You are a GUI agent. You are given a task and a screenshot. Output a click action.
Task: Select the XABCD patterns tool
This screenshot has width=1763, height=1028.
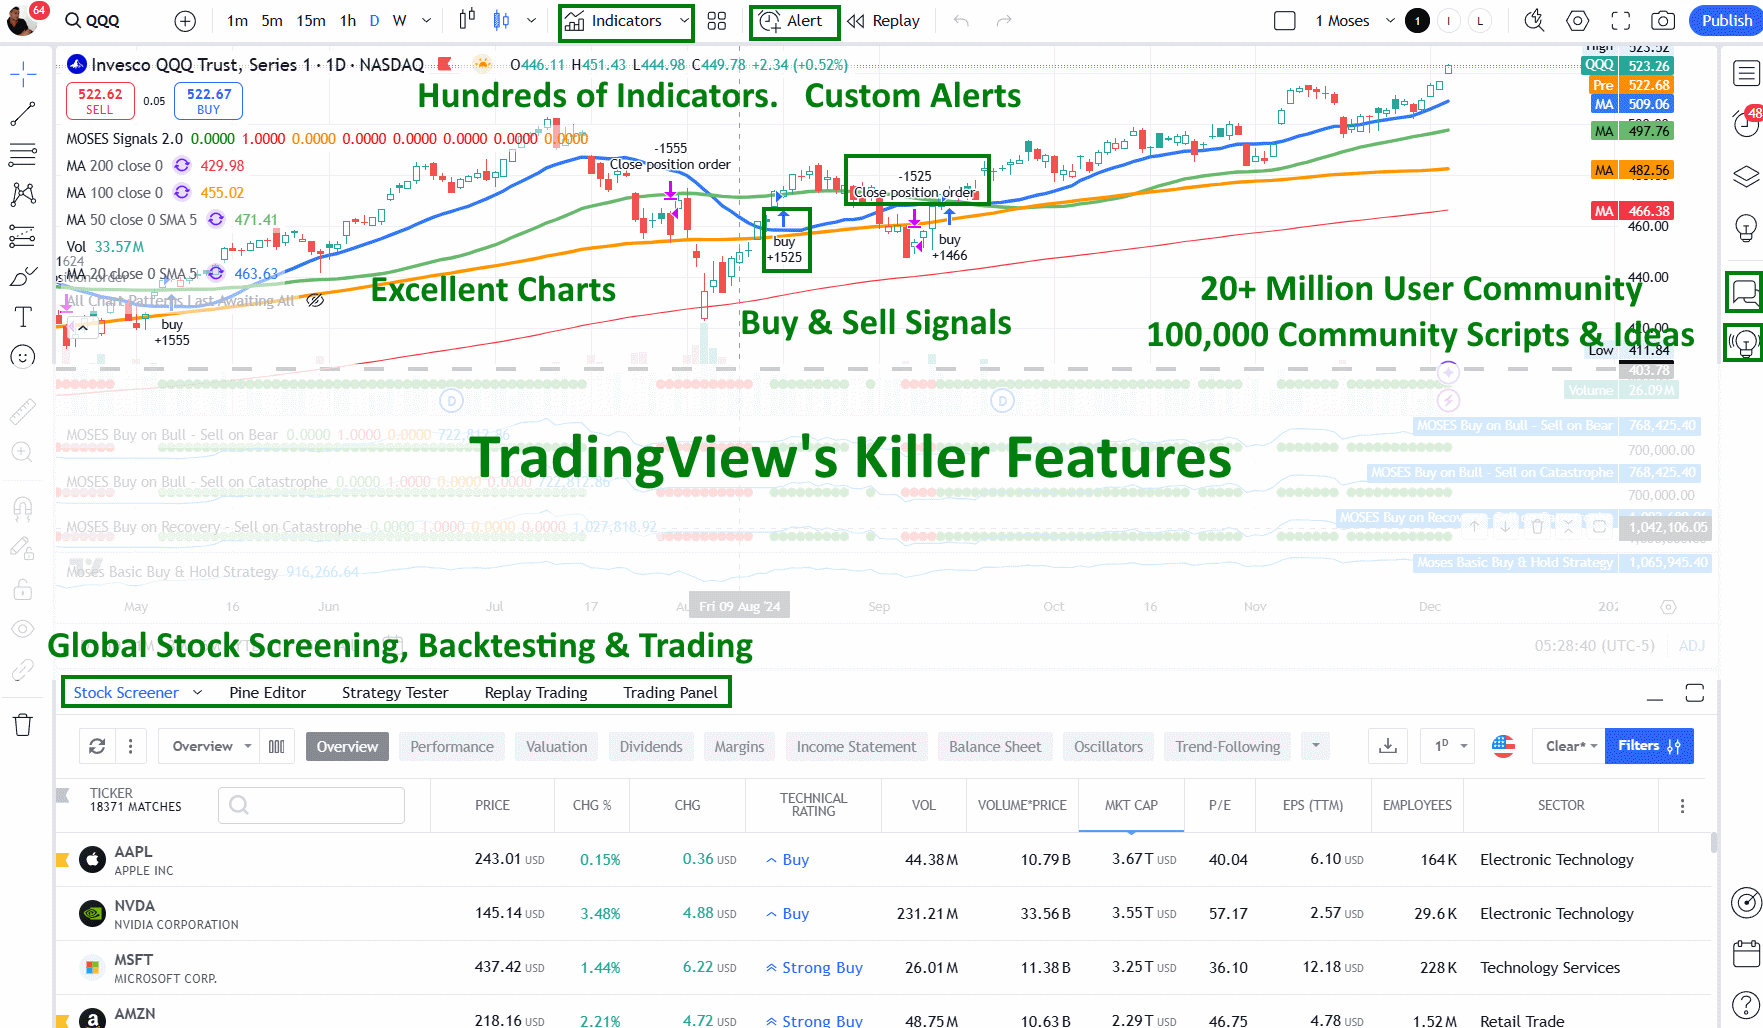(x=23, y=195)
